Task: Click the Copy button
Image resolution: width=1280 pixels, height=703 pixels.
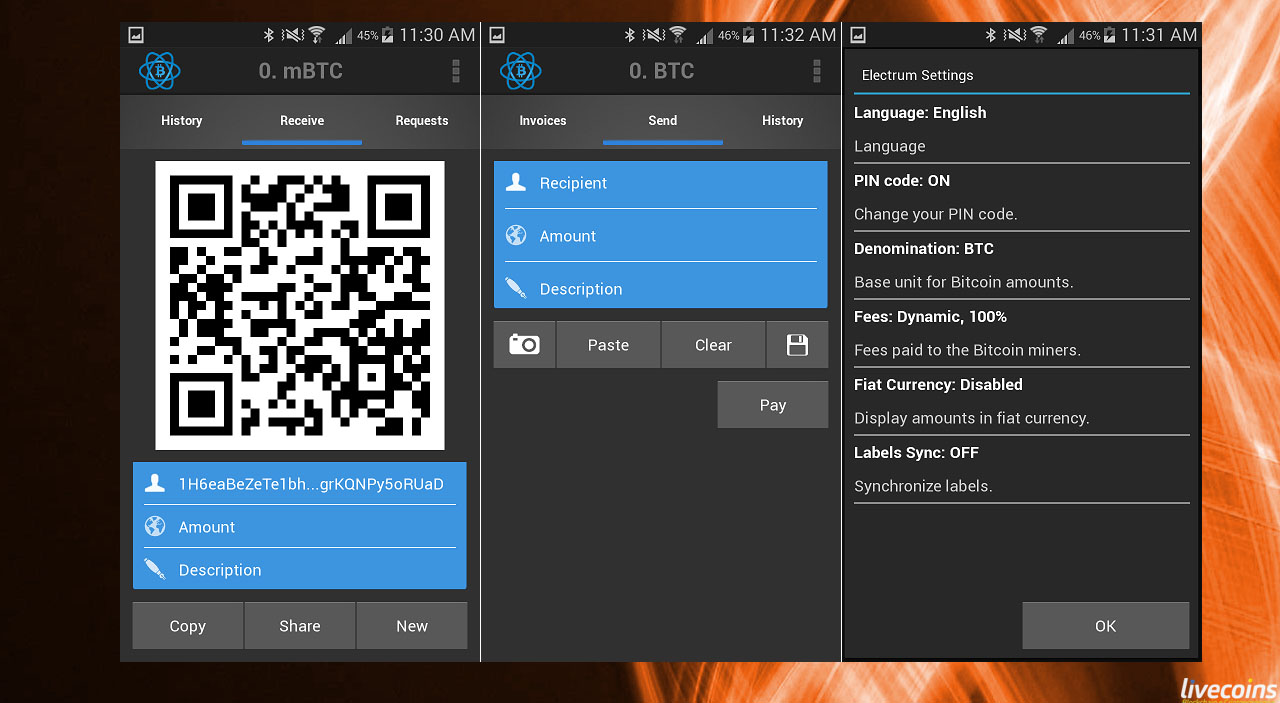Action: click(188, 626)
